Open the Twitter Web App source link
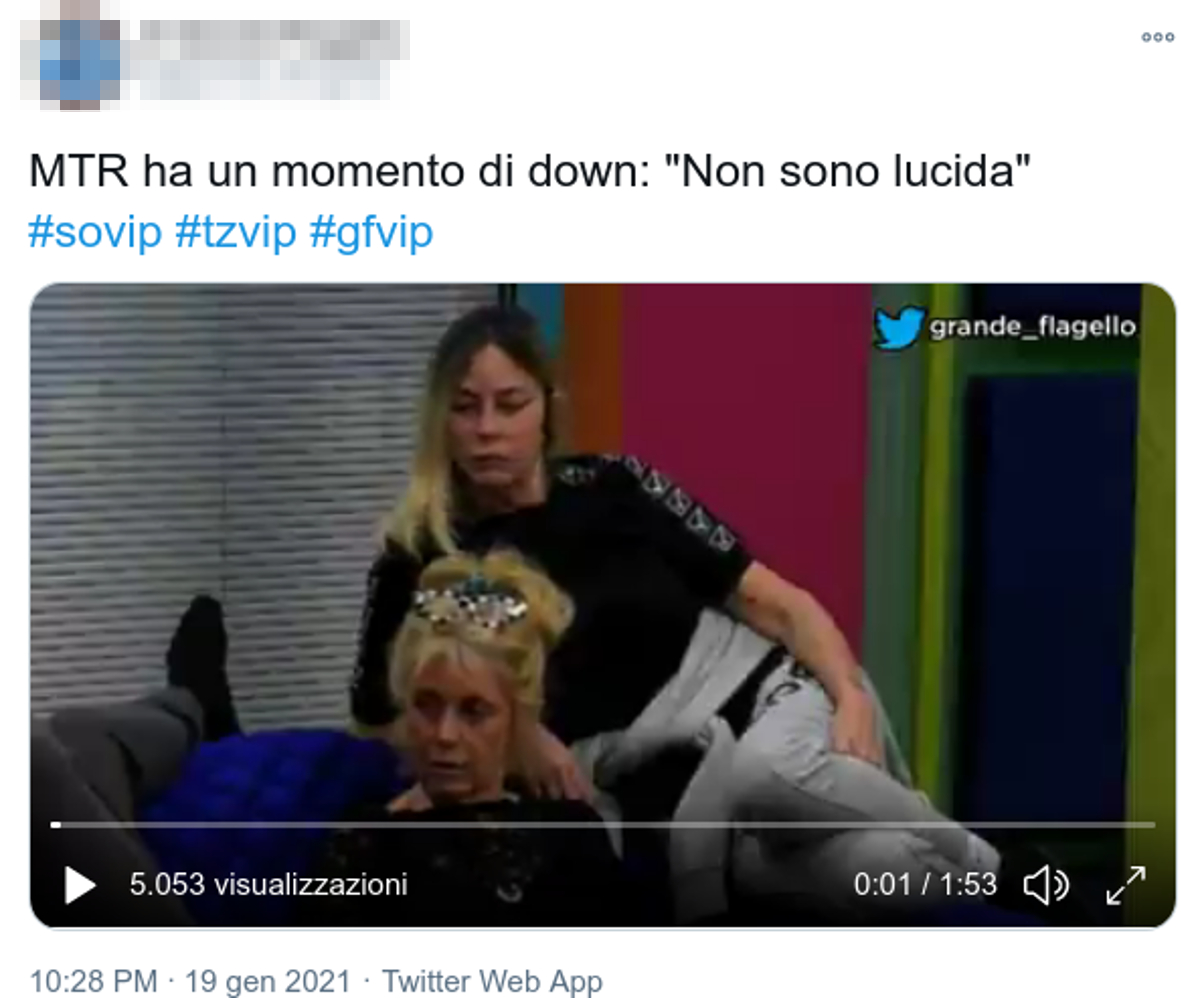The image size is (1200, 998). click(492, 980)
